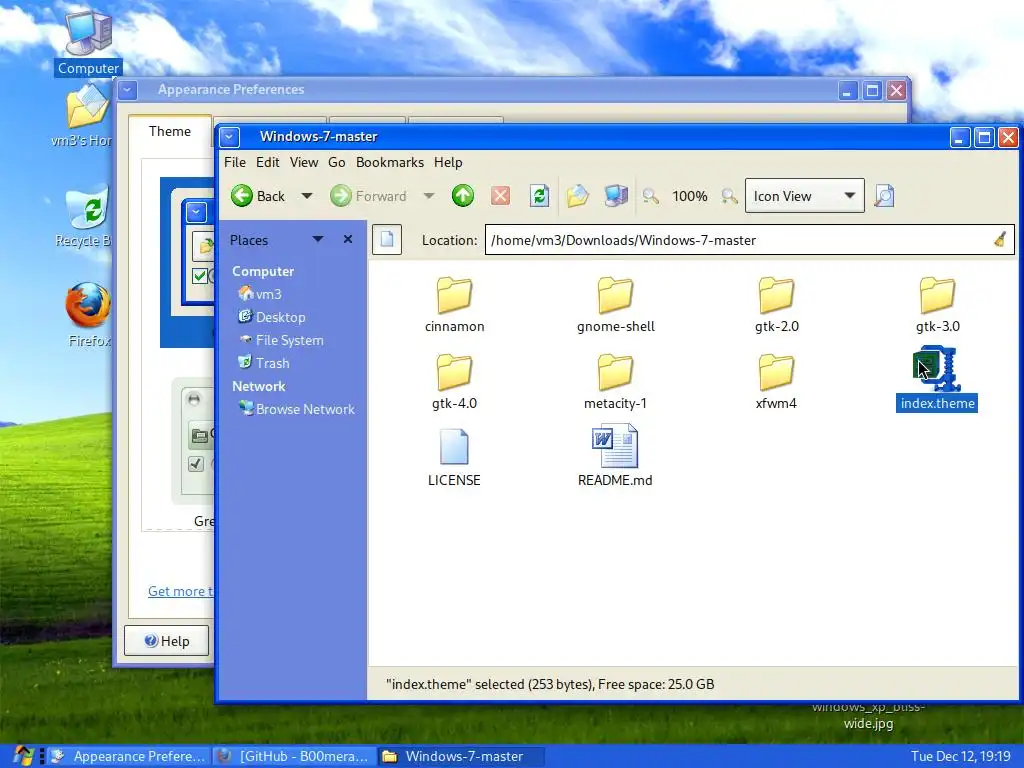
Task: Select the gtk-3.0 folder
Action: pyautogui.click(x=938, y=305)
